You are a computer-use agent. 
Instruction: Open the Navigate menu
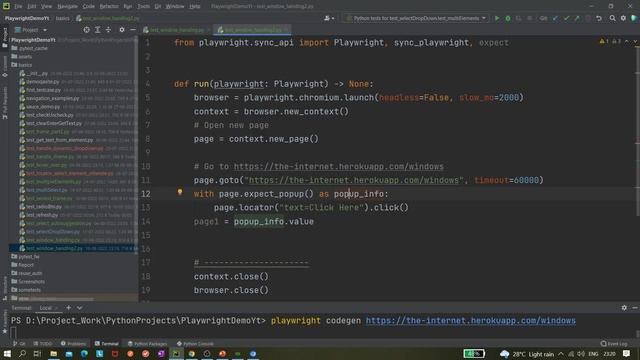[x=67, y=7]
